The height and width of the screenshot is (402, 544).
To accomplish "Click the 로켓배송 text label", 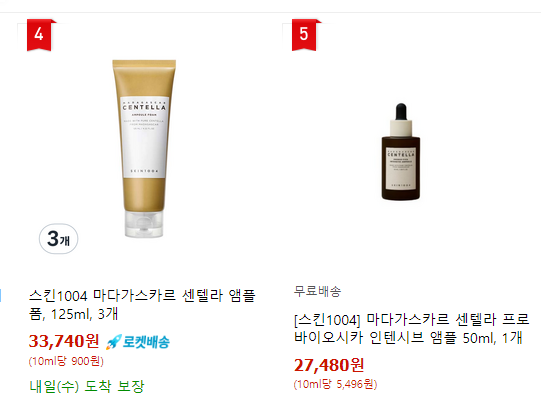I will coord(146,342).
